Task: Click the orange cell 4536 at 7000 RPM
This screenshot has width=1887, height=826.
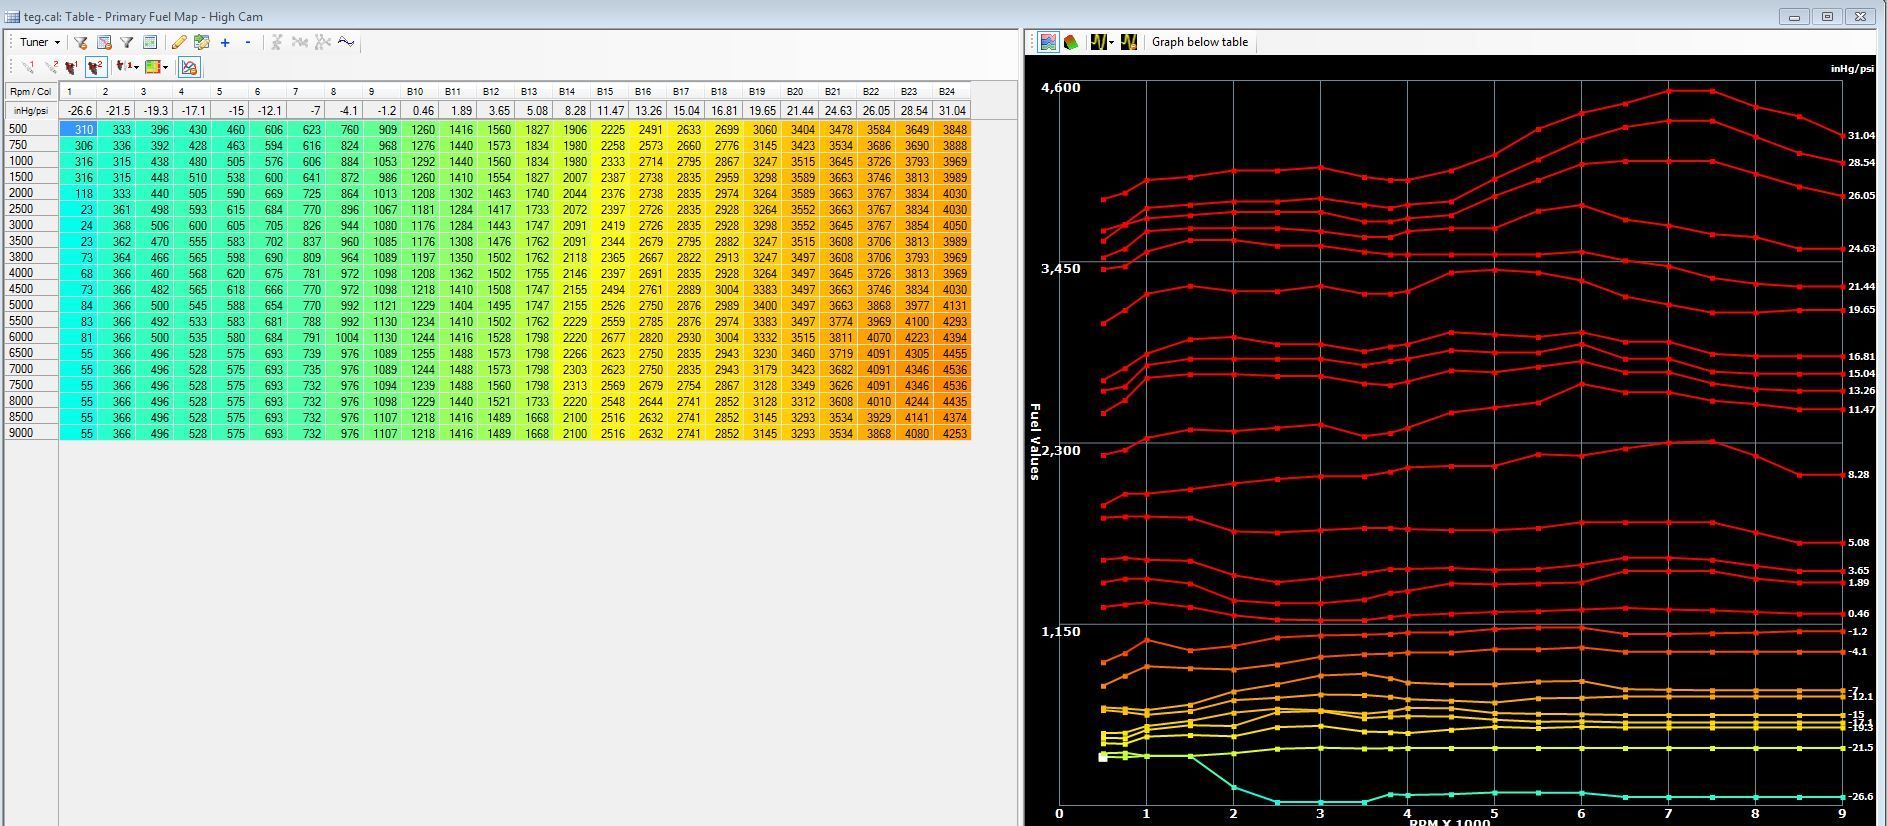Action: coord(953,369)
